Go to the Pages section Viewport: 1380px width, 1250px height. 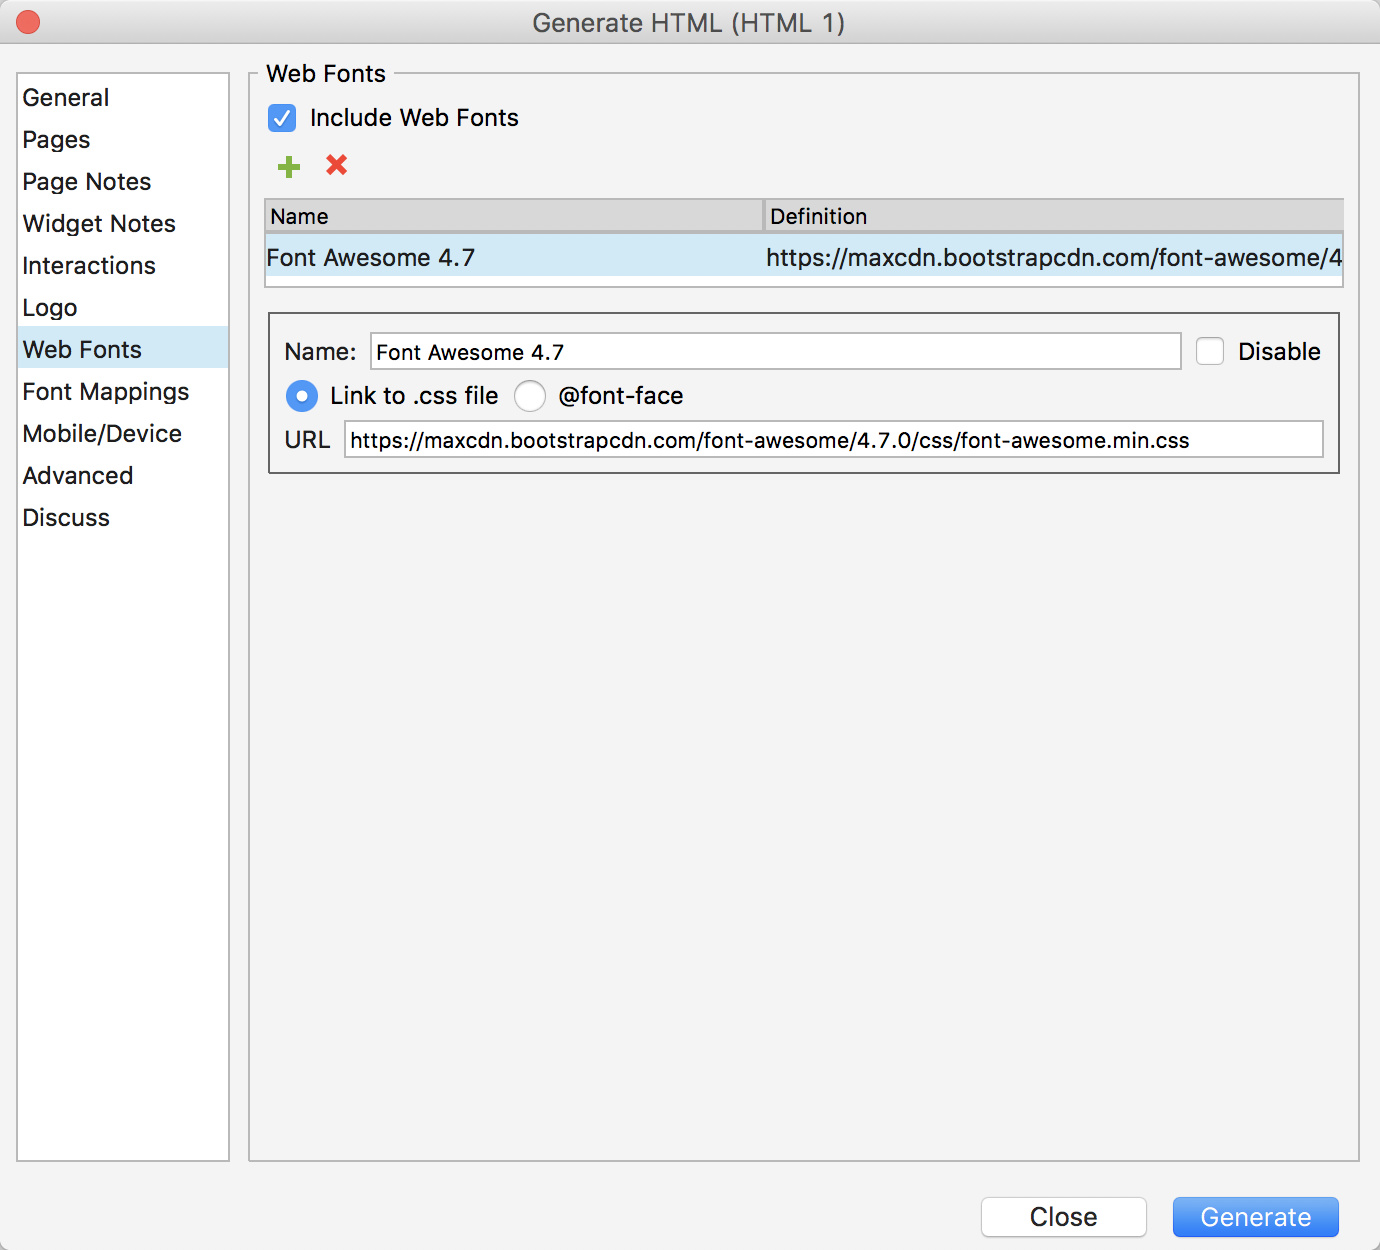coord(57,140)
